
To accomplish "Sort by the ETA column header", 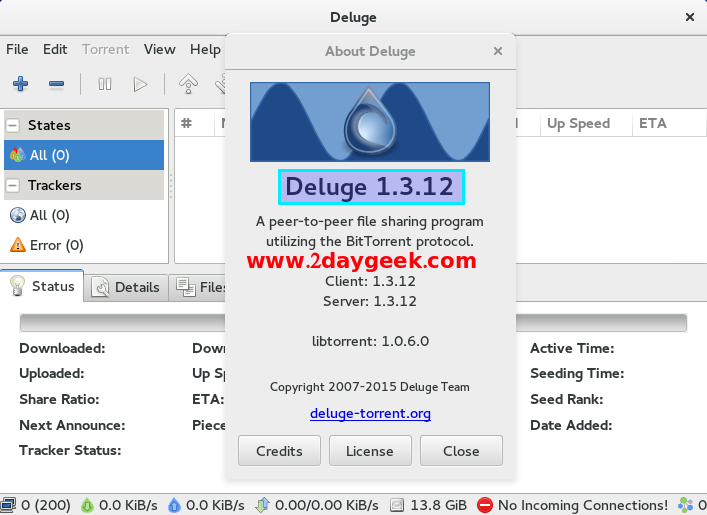I will click(x=669, y=123).
